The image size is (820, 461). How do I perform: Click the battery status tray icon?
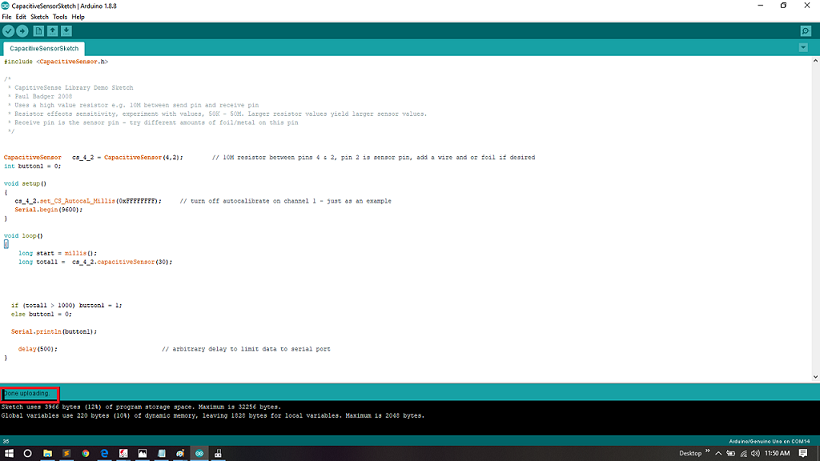(731, 453)
